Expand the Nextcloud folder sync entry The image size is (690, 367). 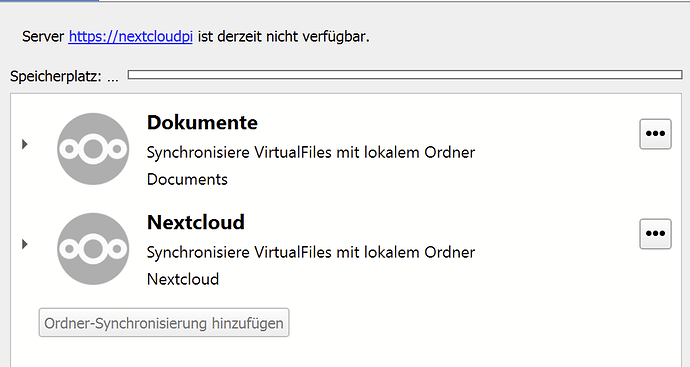pyautogui.click(x=25, y=244)
